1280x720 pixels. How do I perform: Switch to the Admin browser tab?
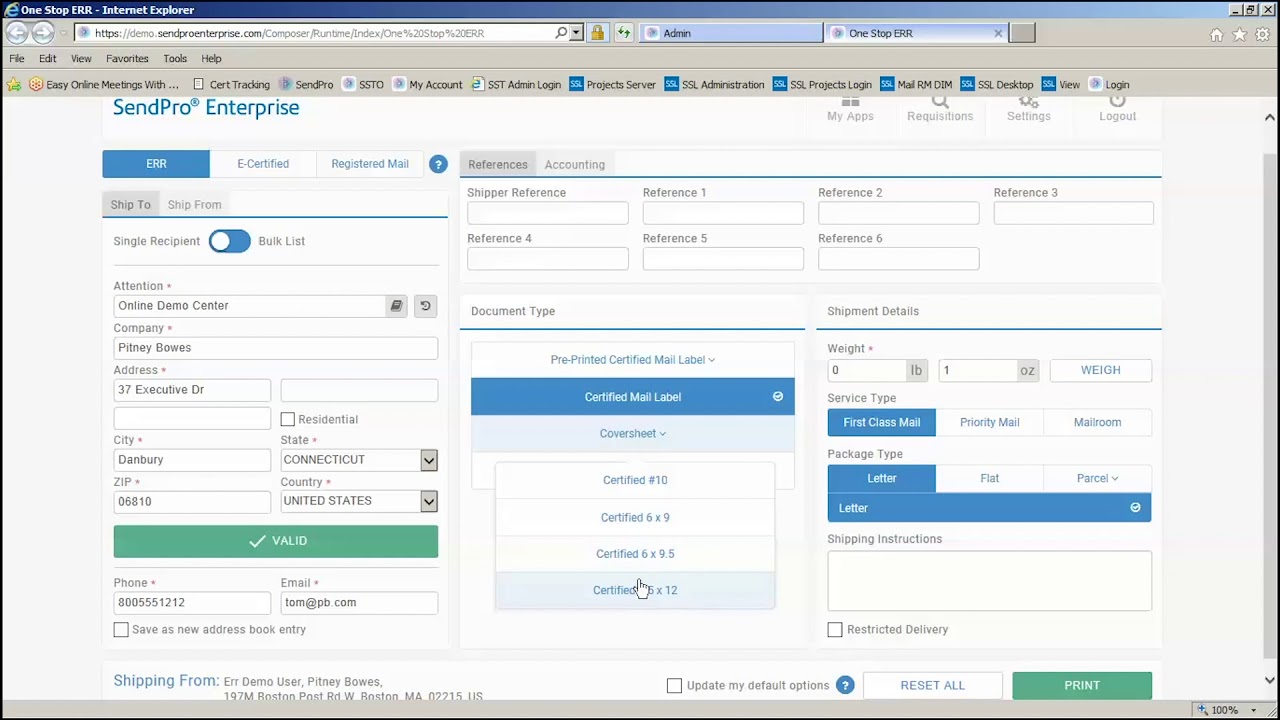[x=731, y=33]
